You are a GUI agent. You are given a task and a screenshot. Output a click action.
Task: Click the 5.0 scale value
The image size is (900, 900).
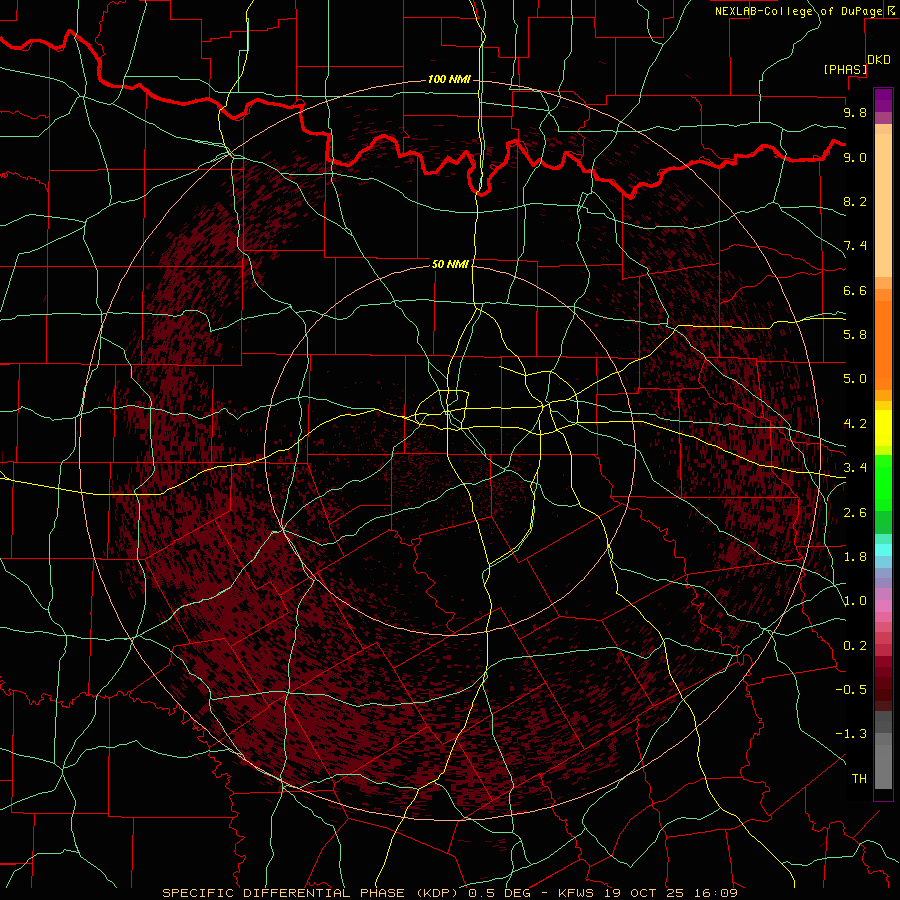tap(855, 379)
